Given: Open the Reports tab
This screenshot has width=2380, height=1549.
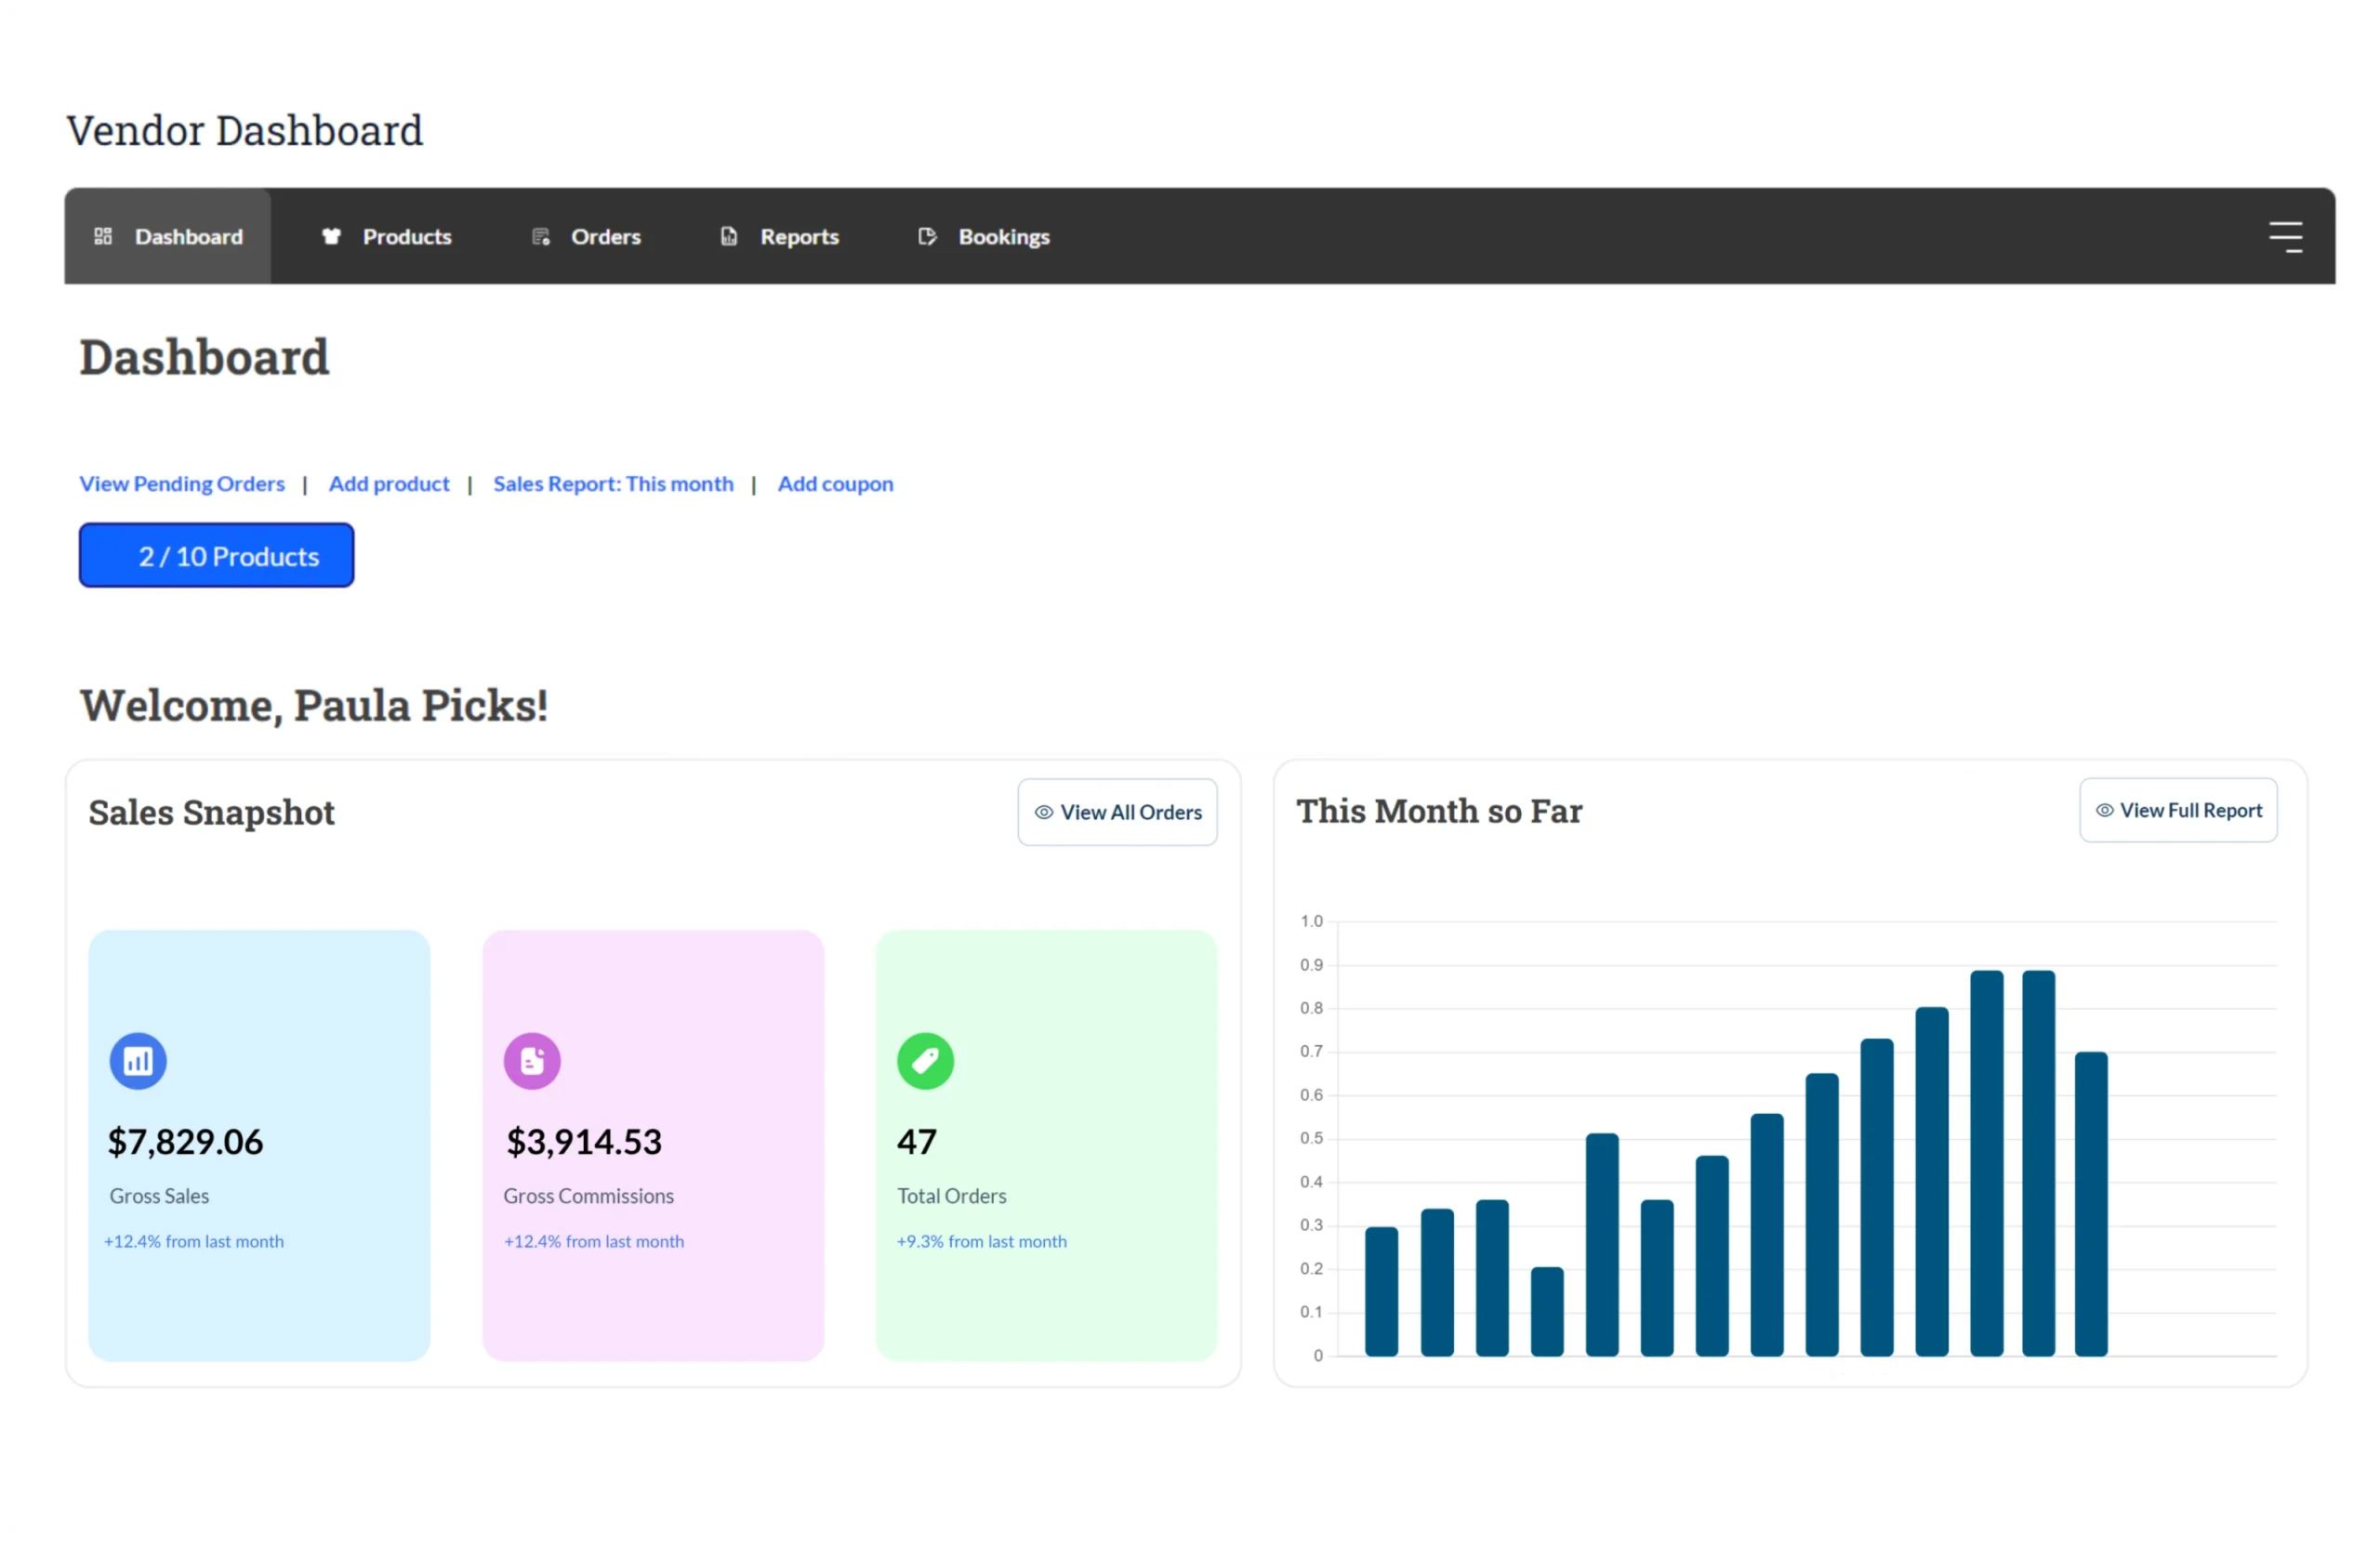Looking at the screenshot, I should click(x=779, y=236).
